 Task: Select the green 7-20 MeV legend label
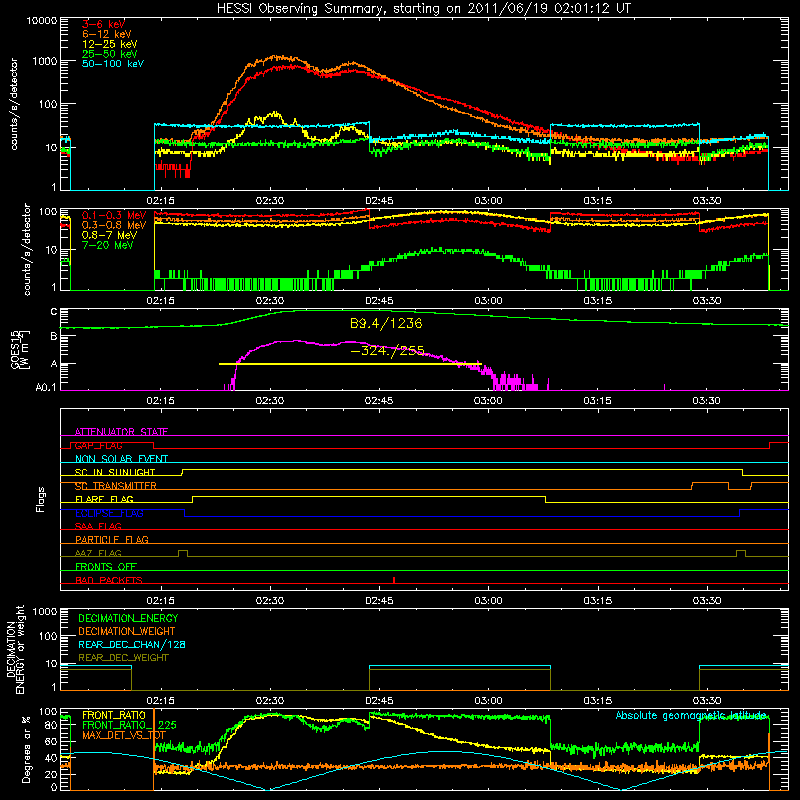(108, 245)
